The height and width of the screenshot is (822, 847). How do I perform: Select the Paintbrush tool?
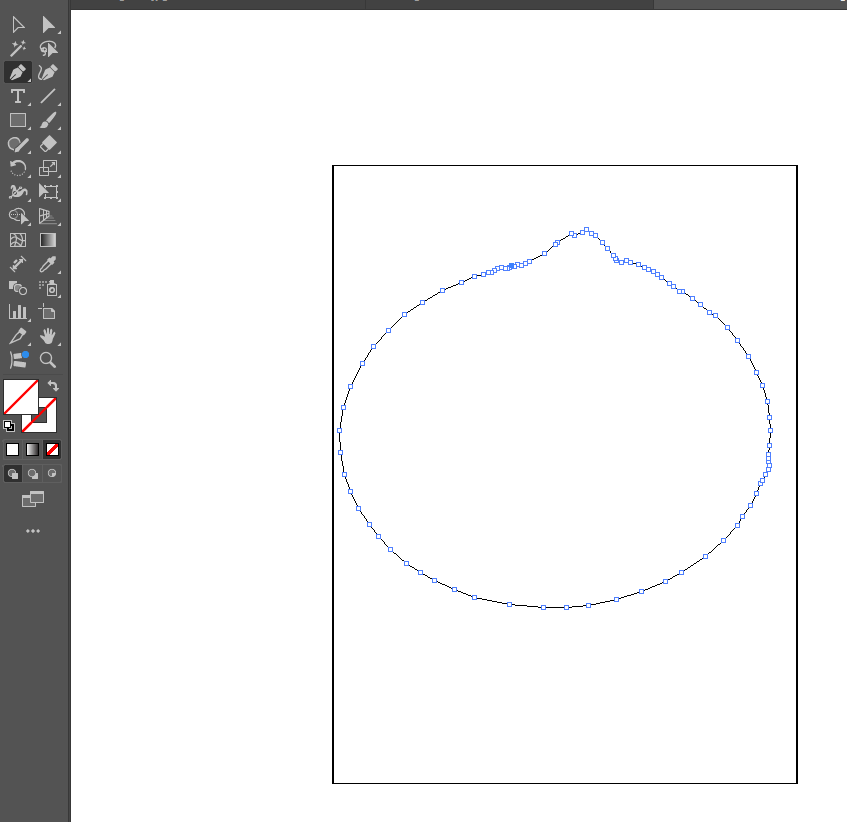[48, 120]
